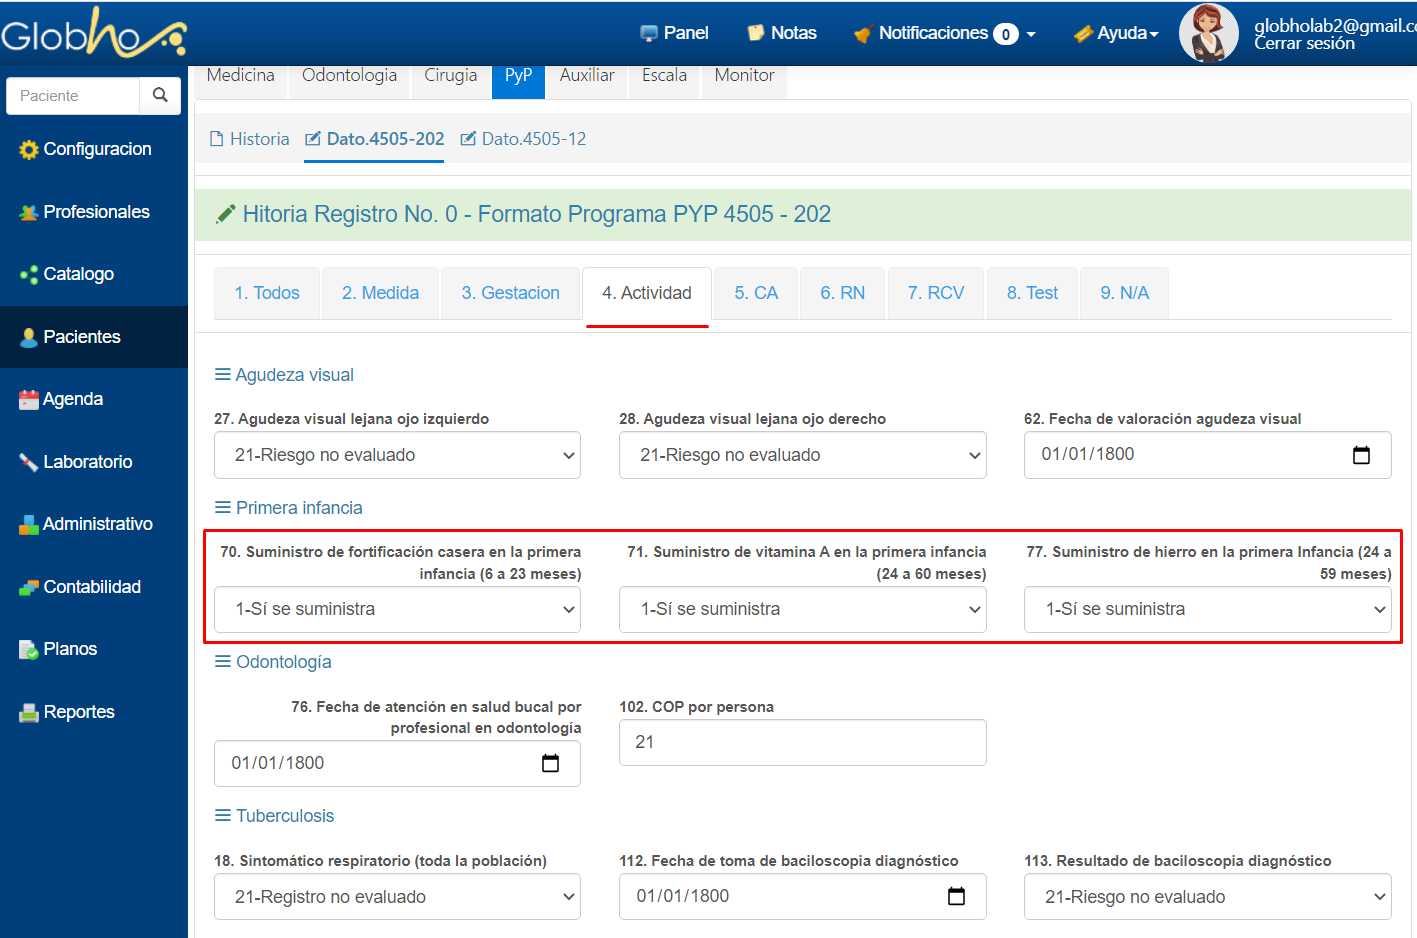The height and width of the screenshot is (938, 1417).
Task: Open Agenda from the sidebar
Action: (72, 399)
